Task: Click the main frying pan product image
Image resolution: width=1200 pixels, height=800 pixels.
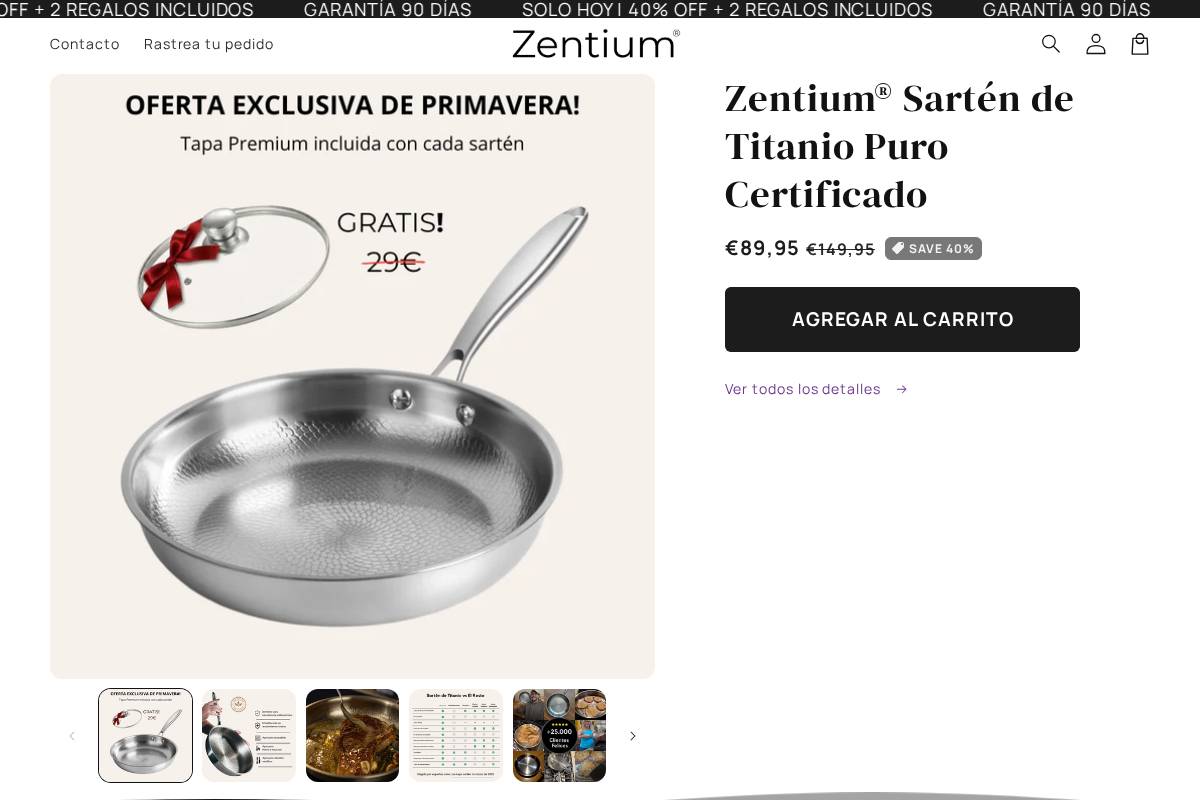Action: point(352,376)
